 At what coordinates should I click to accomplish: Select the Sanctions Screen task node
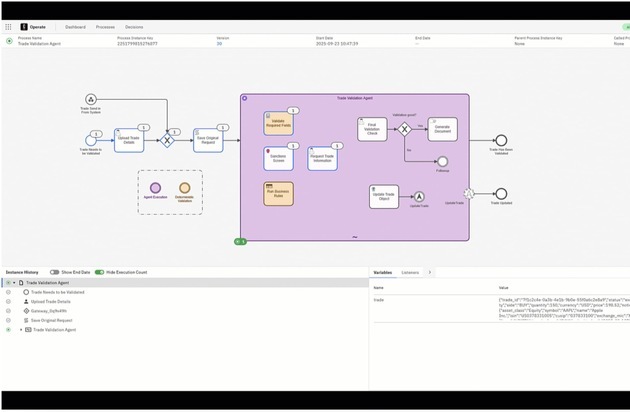click(278, 158)
